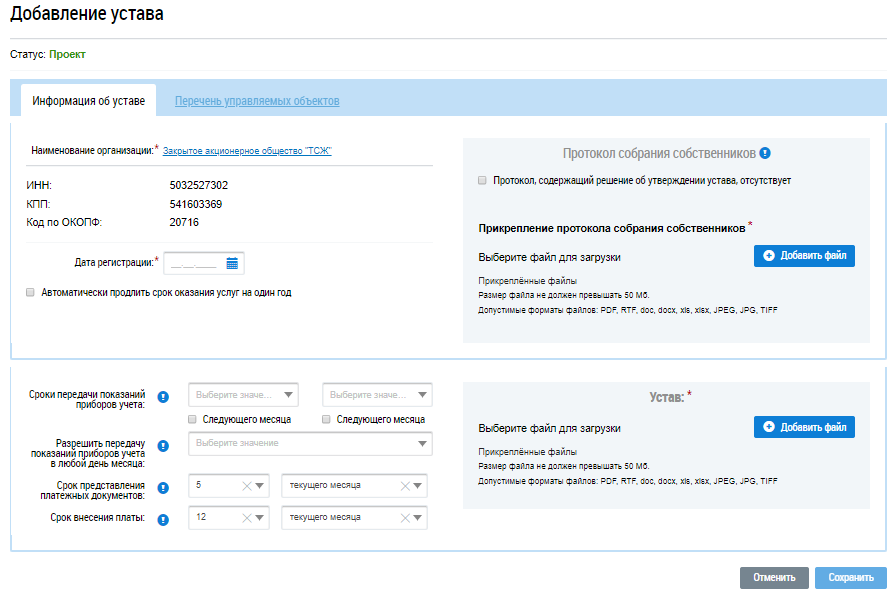Switch to Перечень управляемых объектов tab

pos(257,101)
